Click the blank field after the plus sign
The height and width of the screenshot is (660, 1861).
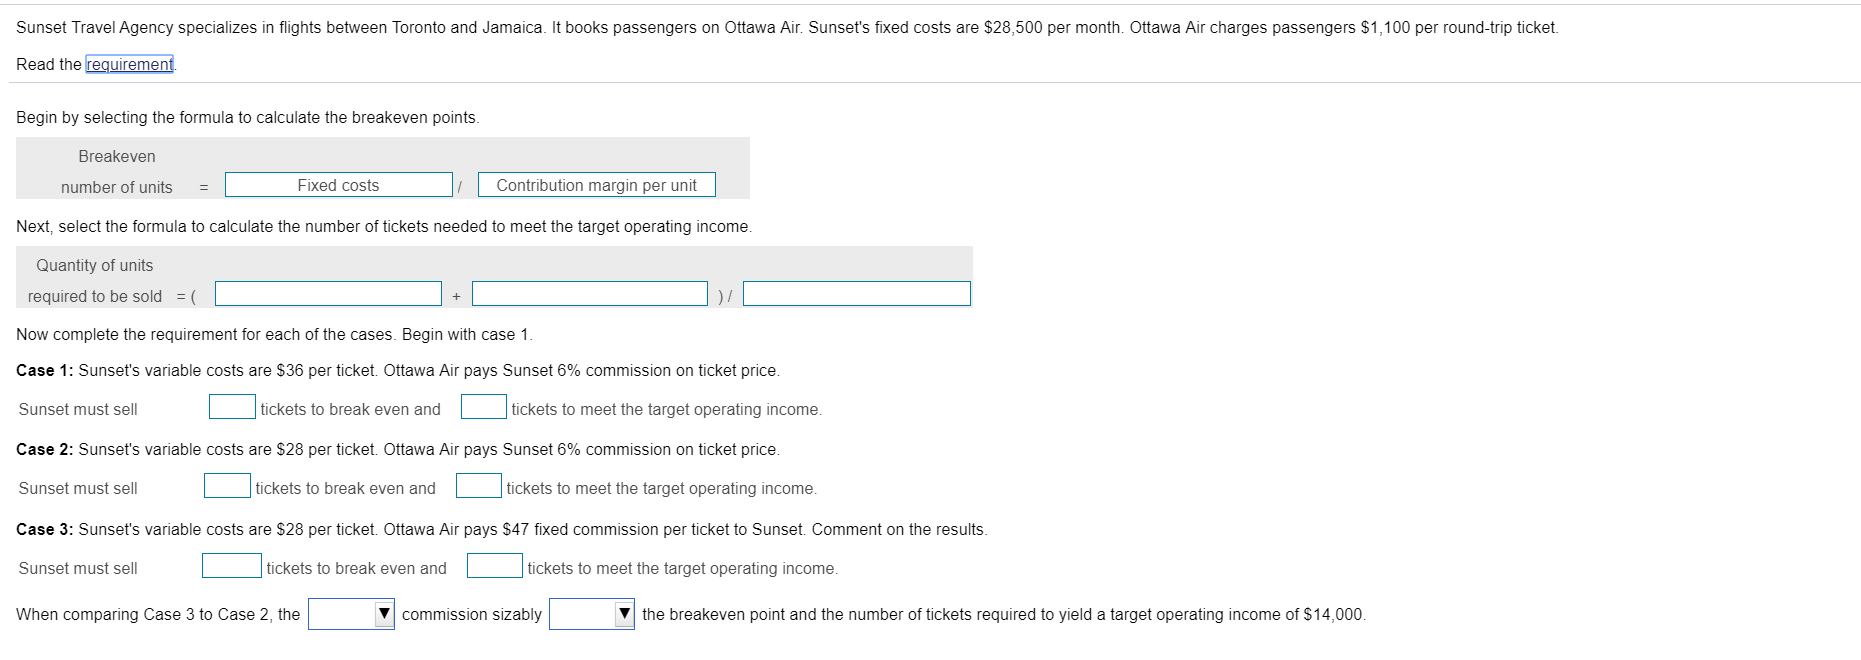pyautogui.click(x=590, y=293)
